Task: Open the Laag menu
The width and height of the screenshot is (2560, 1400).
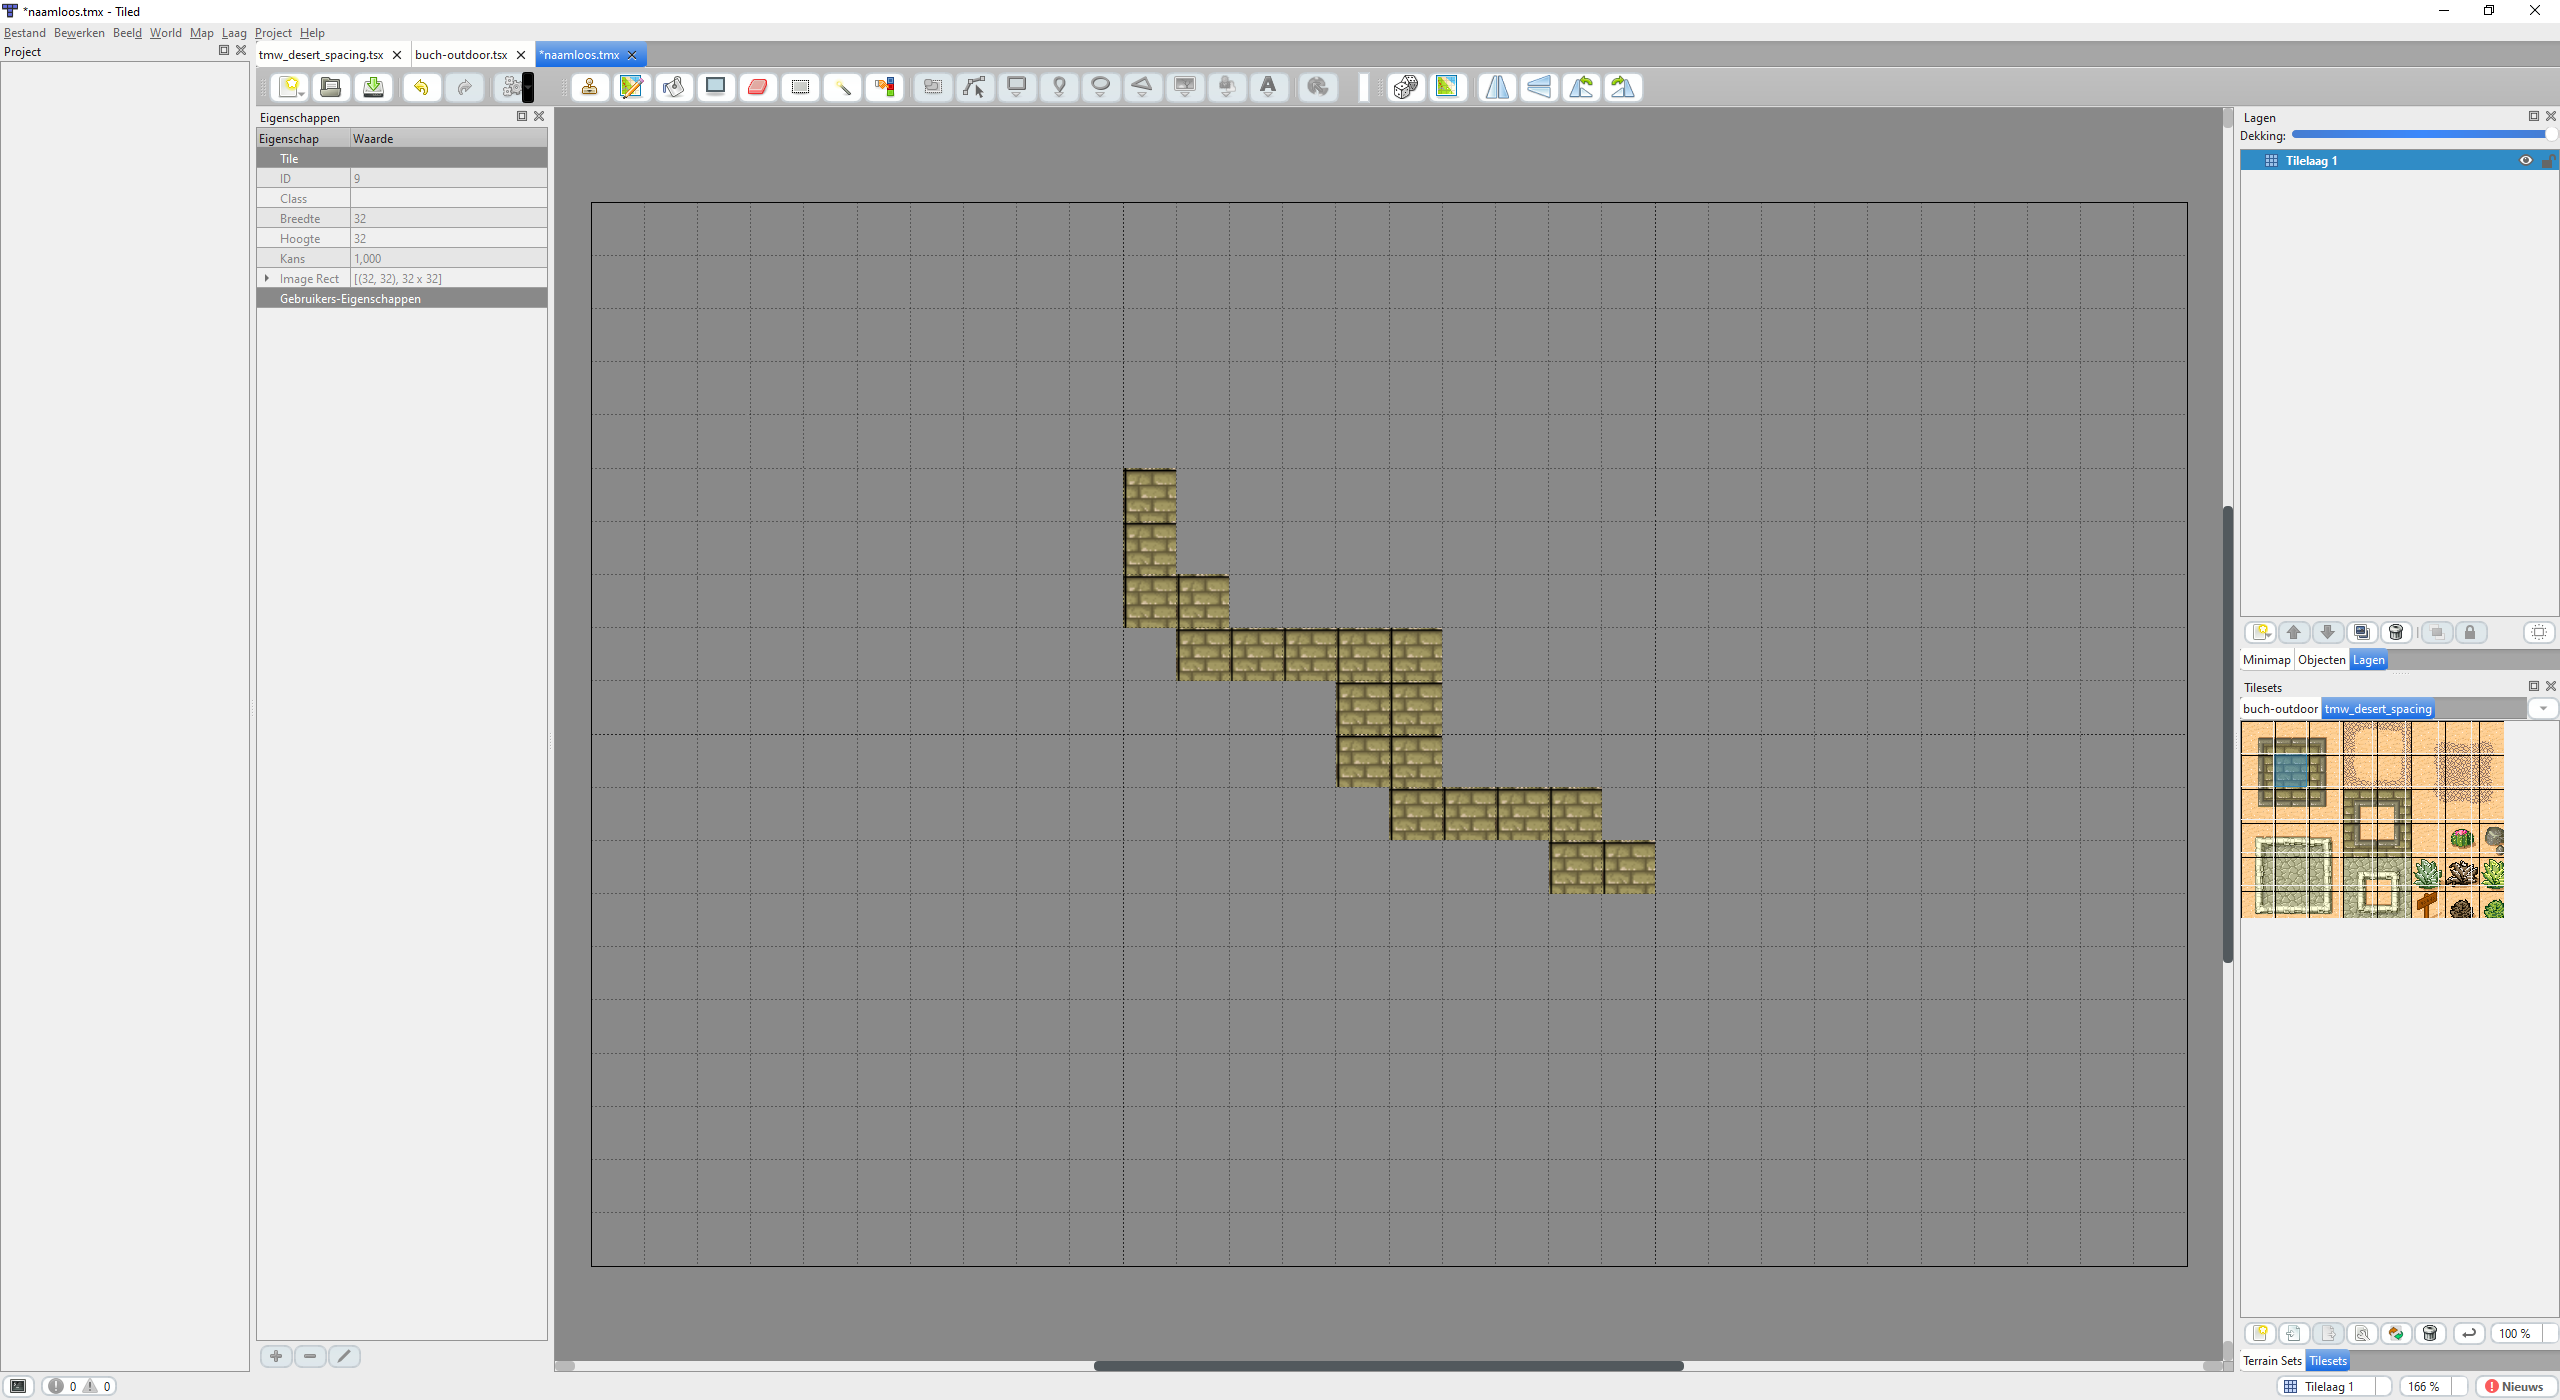Action: (x=234, y=32)
